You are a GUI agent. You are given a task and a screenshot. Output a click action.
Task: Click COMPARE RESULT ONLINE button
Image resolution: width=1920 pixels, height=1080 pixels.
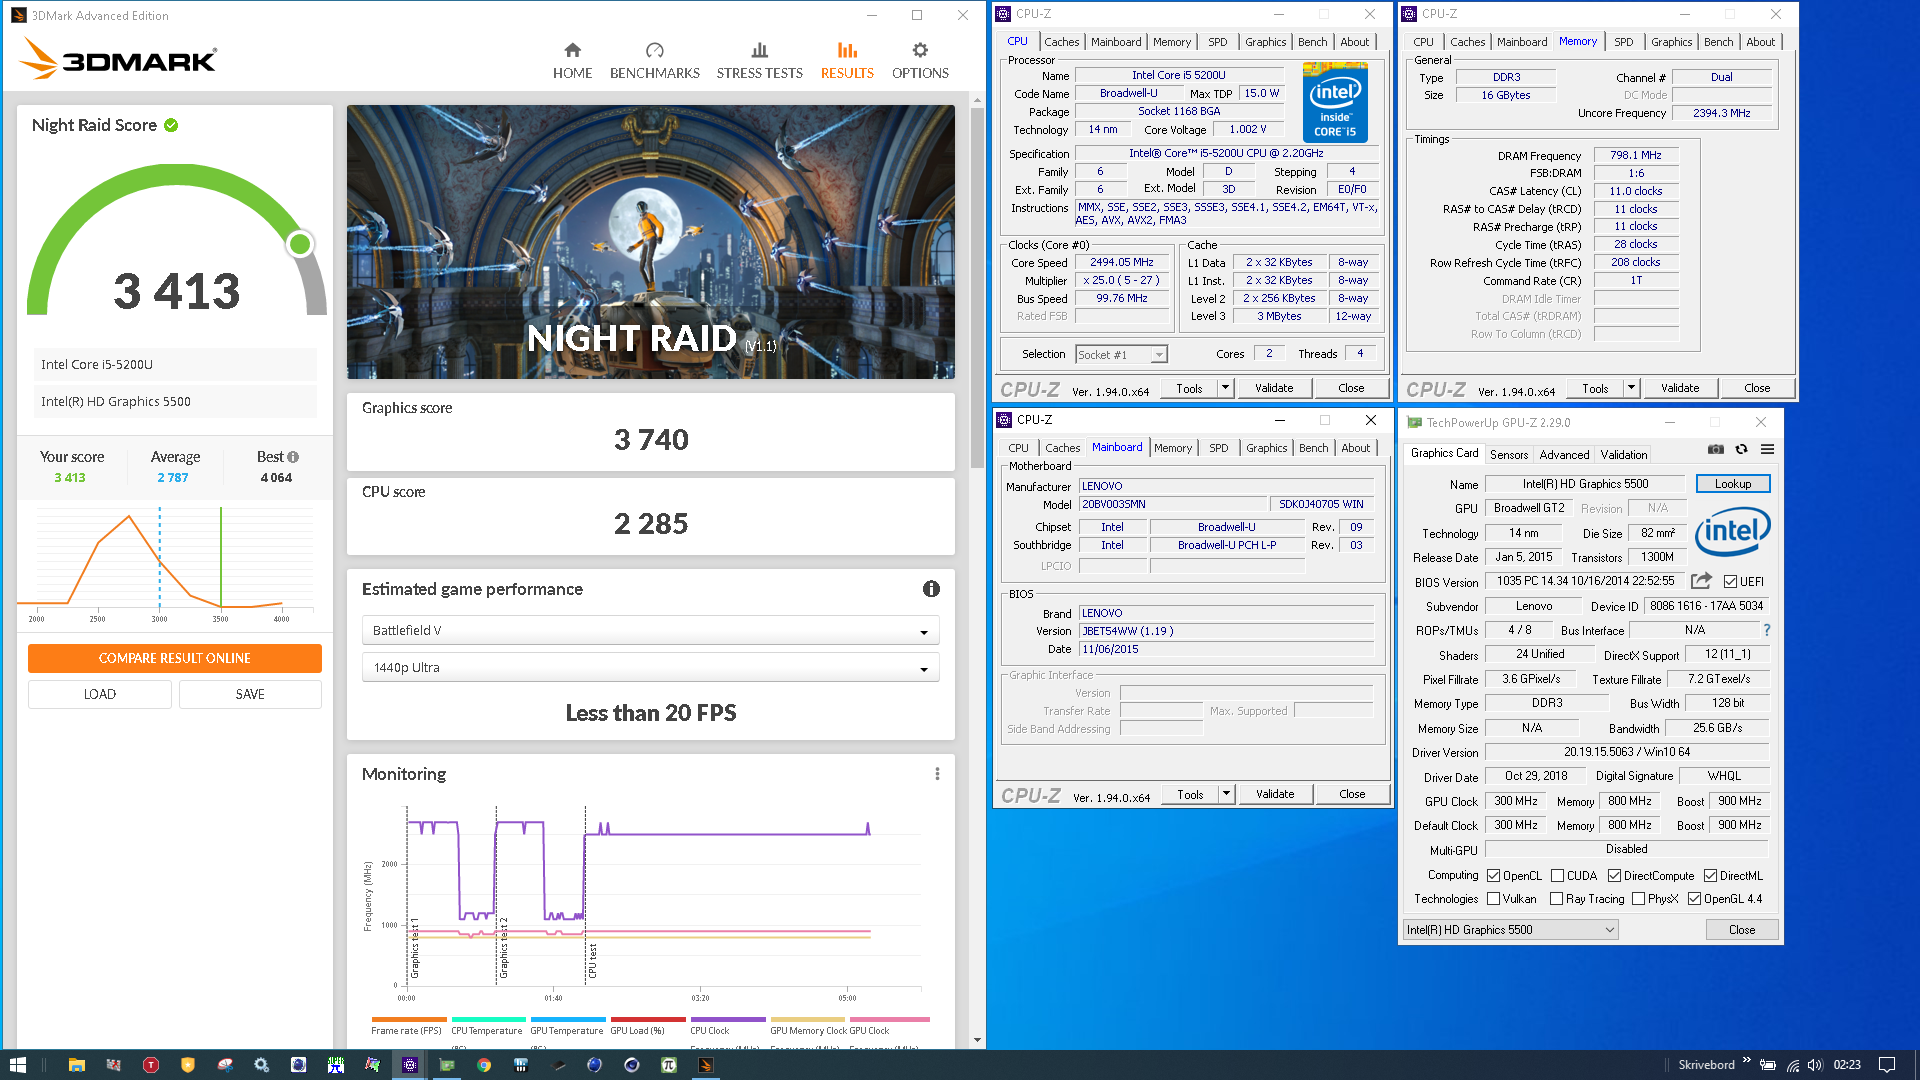(175, 658)
